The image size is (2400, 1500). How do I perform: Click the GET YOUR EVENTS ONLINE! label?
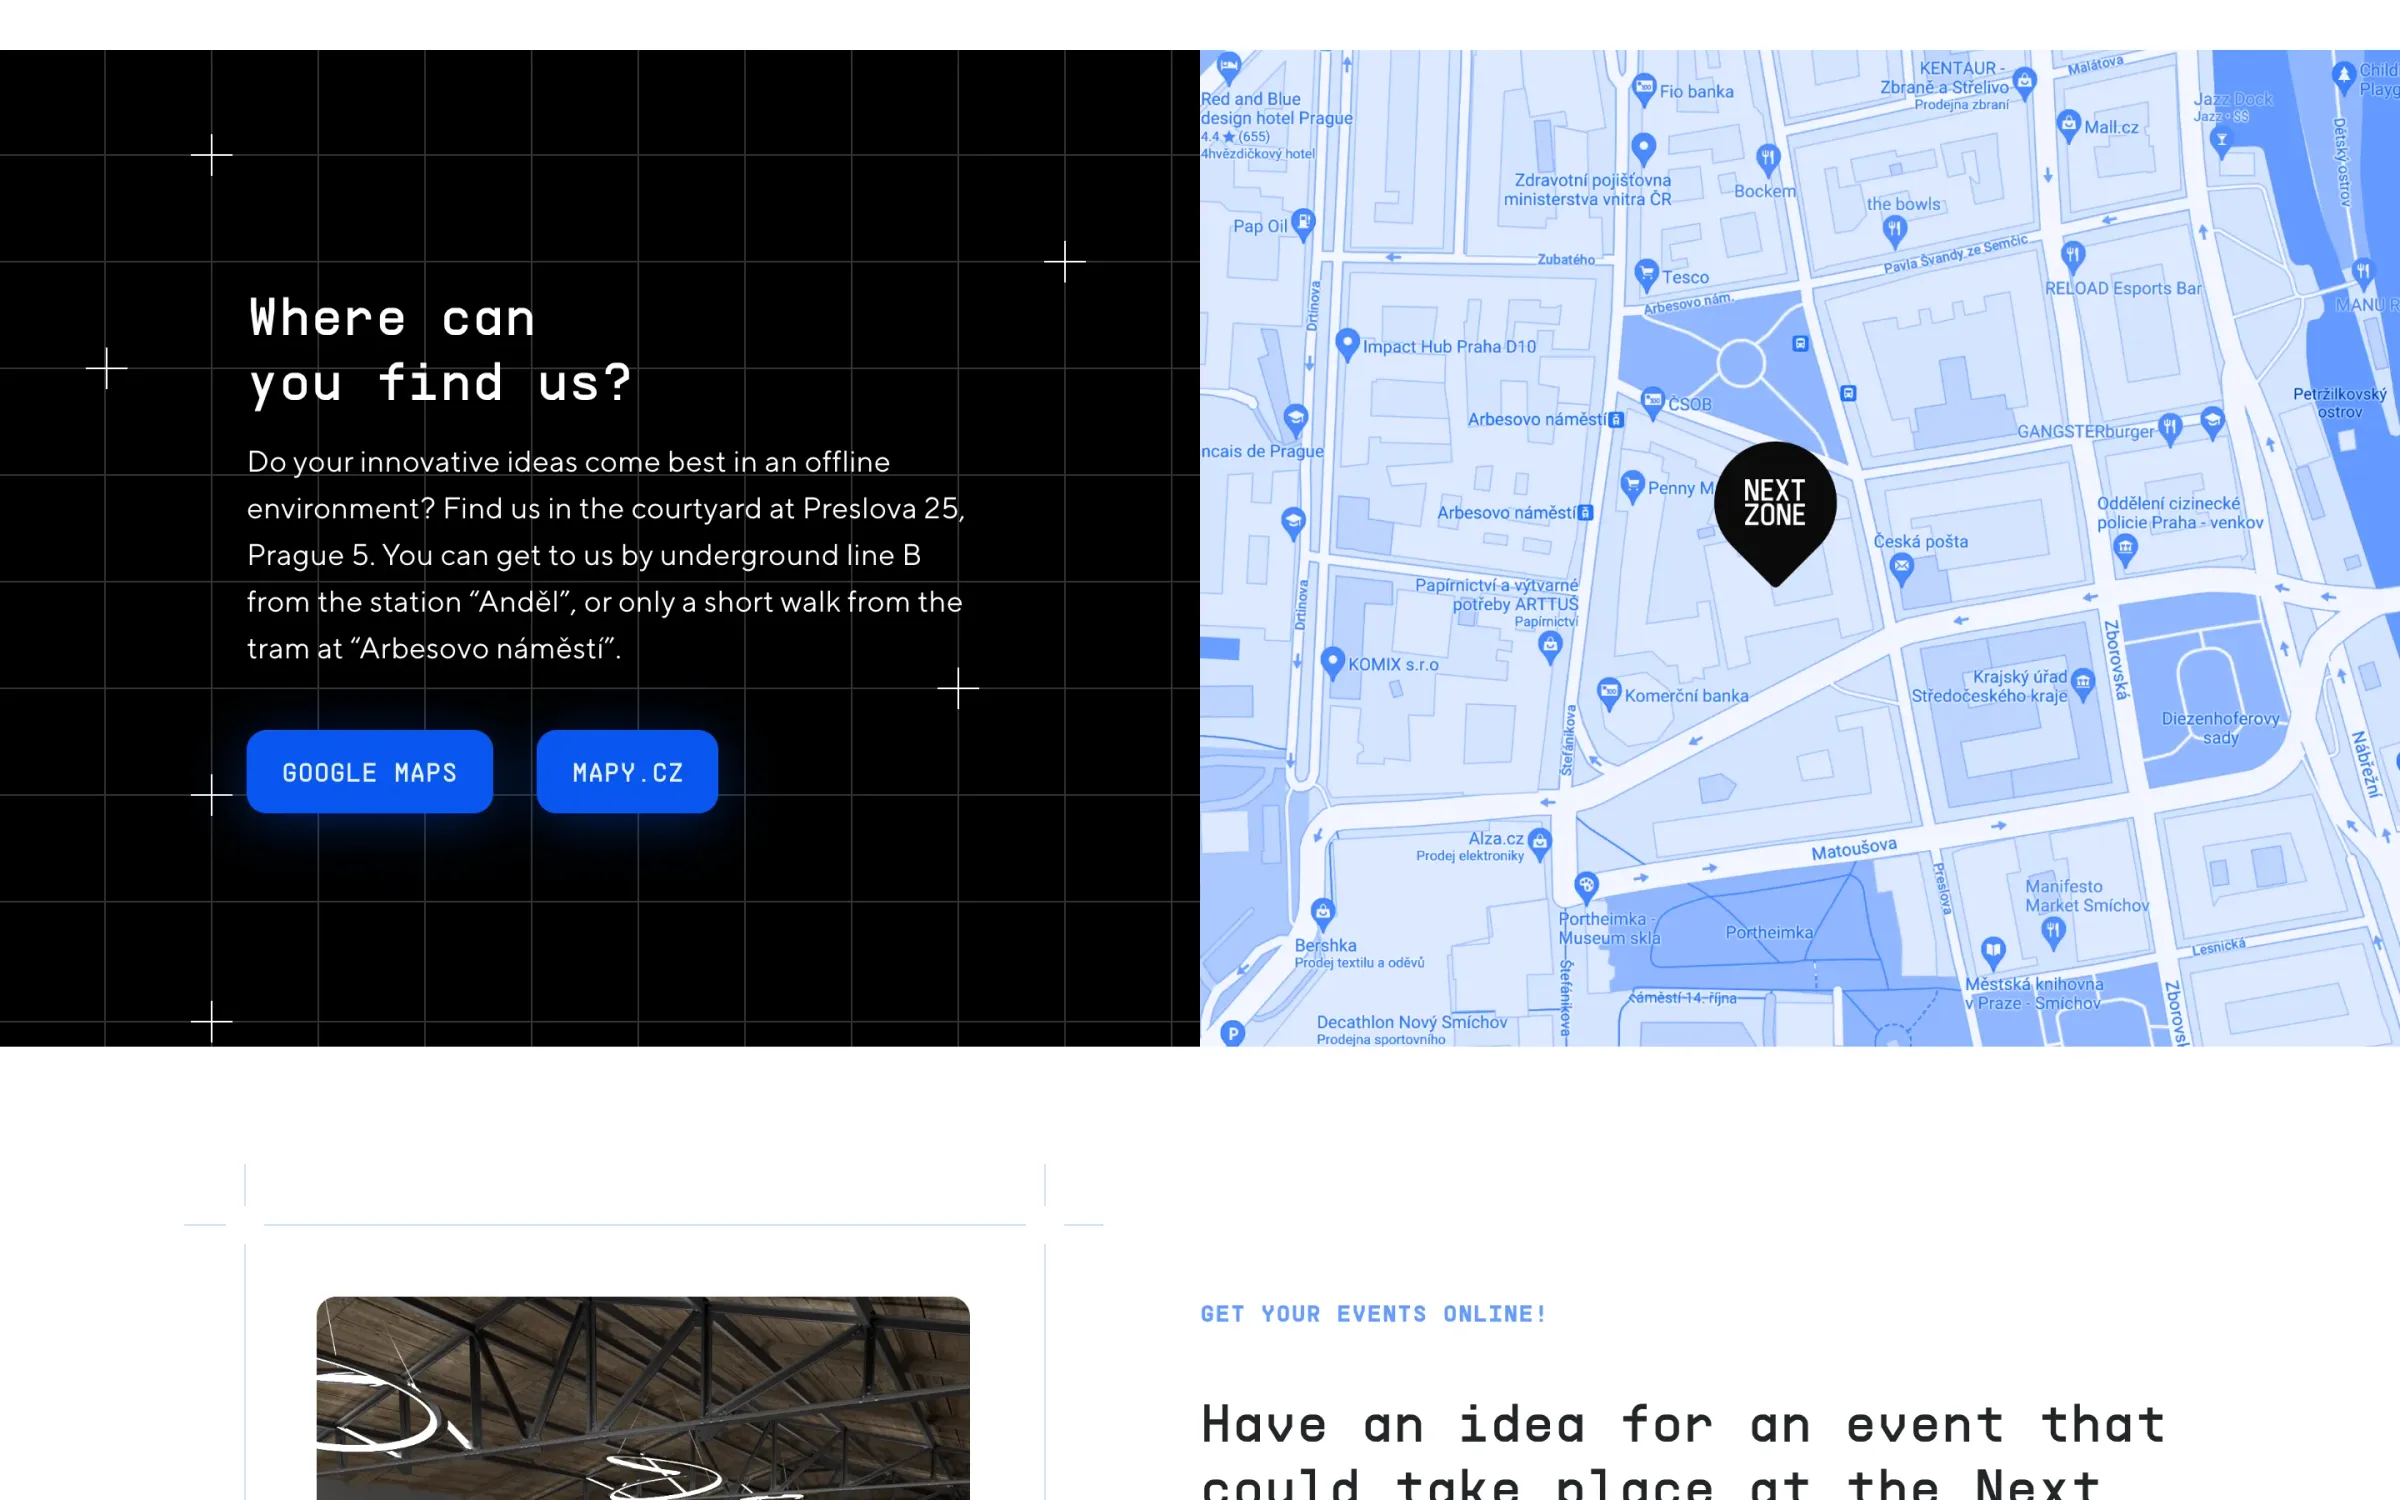(x=1373, y=1314)
